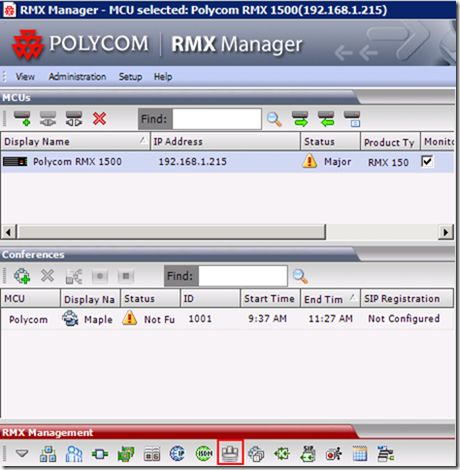This screenshot has width=460, height=470.
Task: Open the blue tree-of-boxes icon in RMX Management
Action: 48,454
